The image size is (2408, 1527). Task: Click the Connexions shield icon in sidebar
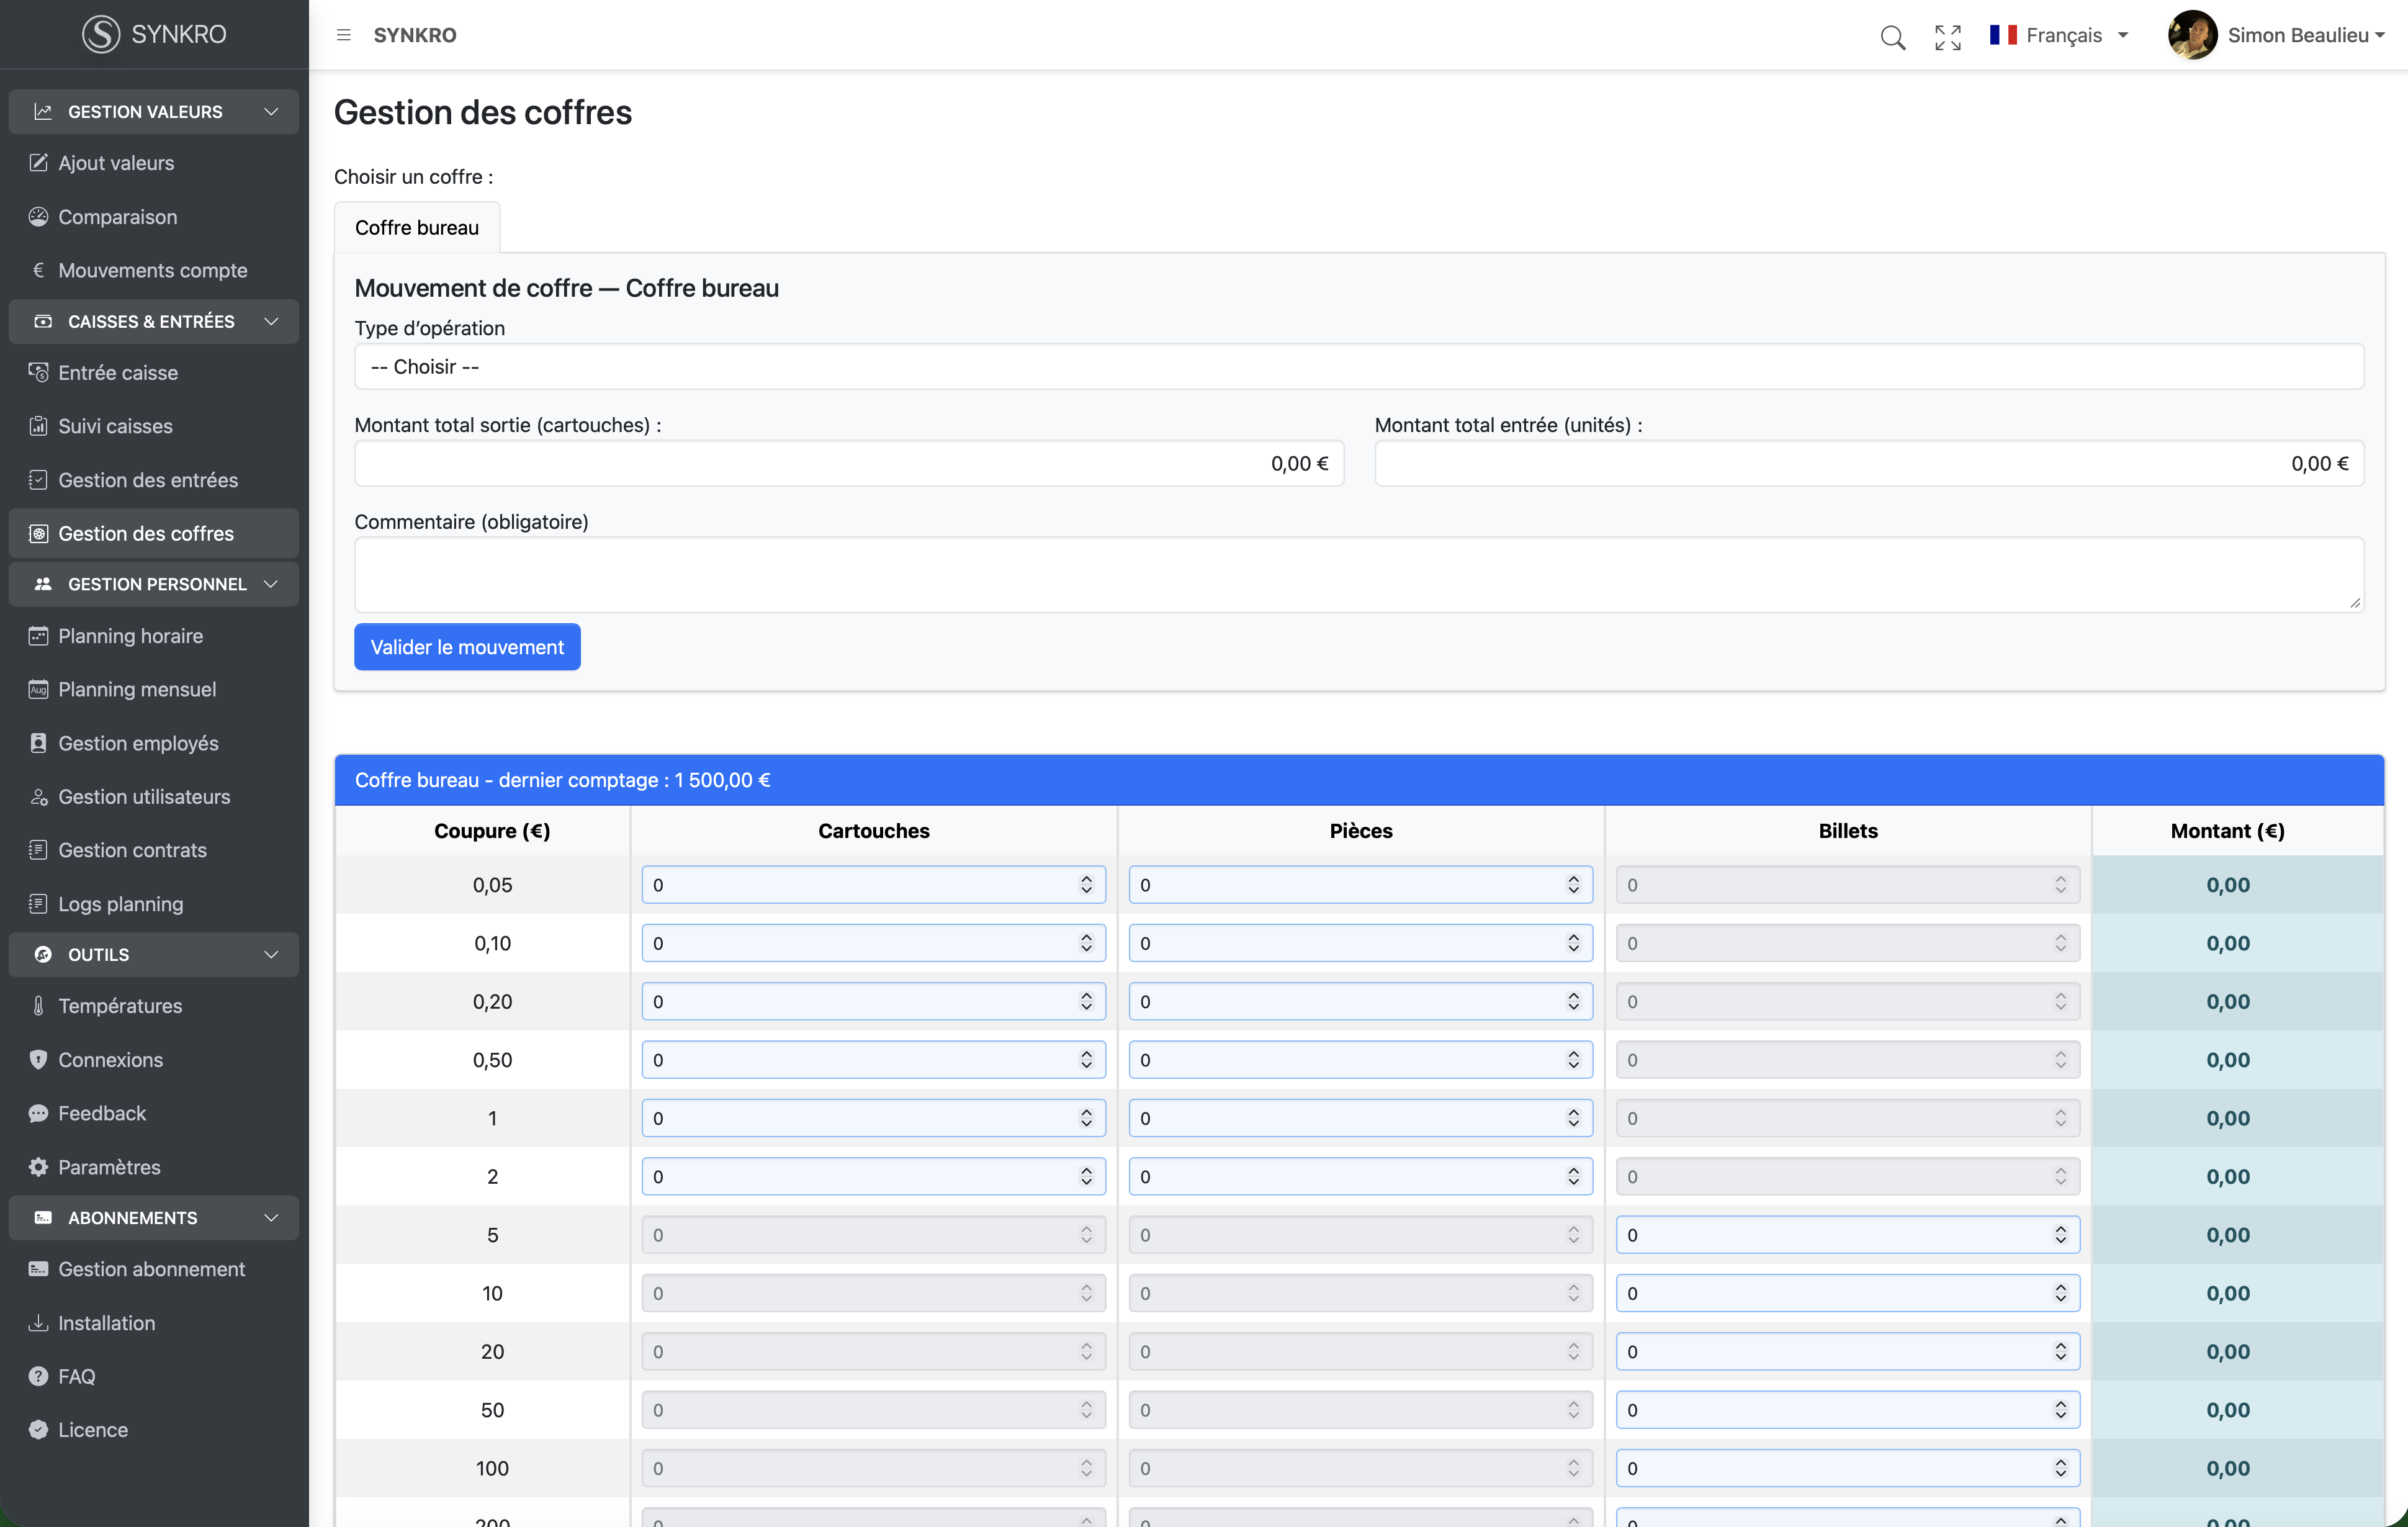tap(38, 1060)
